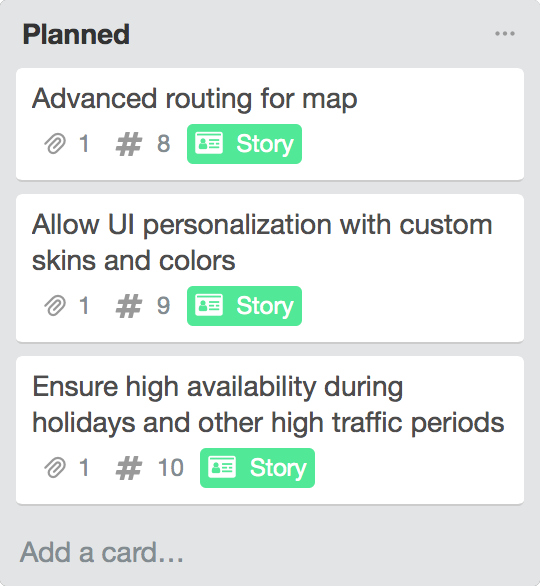This screenshot has width=540, height=586.
Task: Click the ID card icon in first Story badge
Action: click(x=209, y=144)
